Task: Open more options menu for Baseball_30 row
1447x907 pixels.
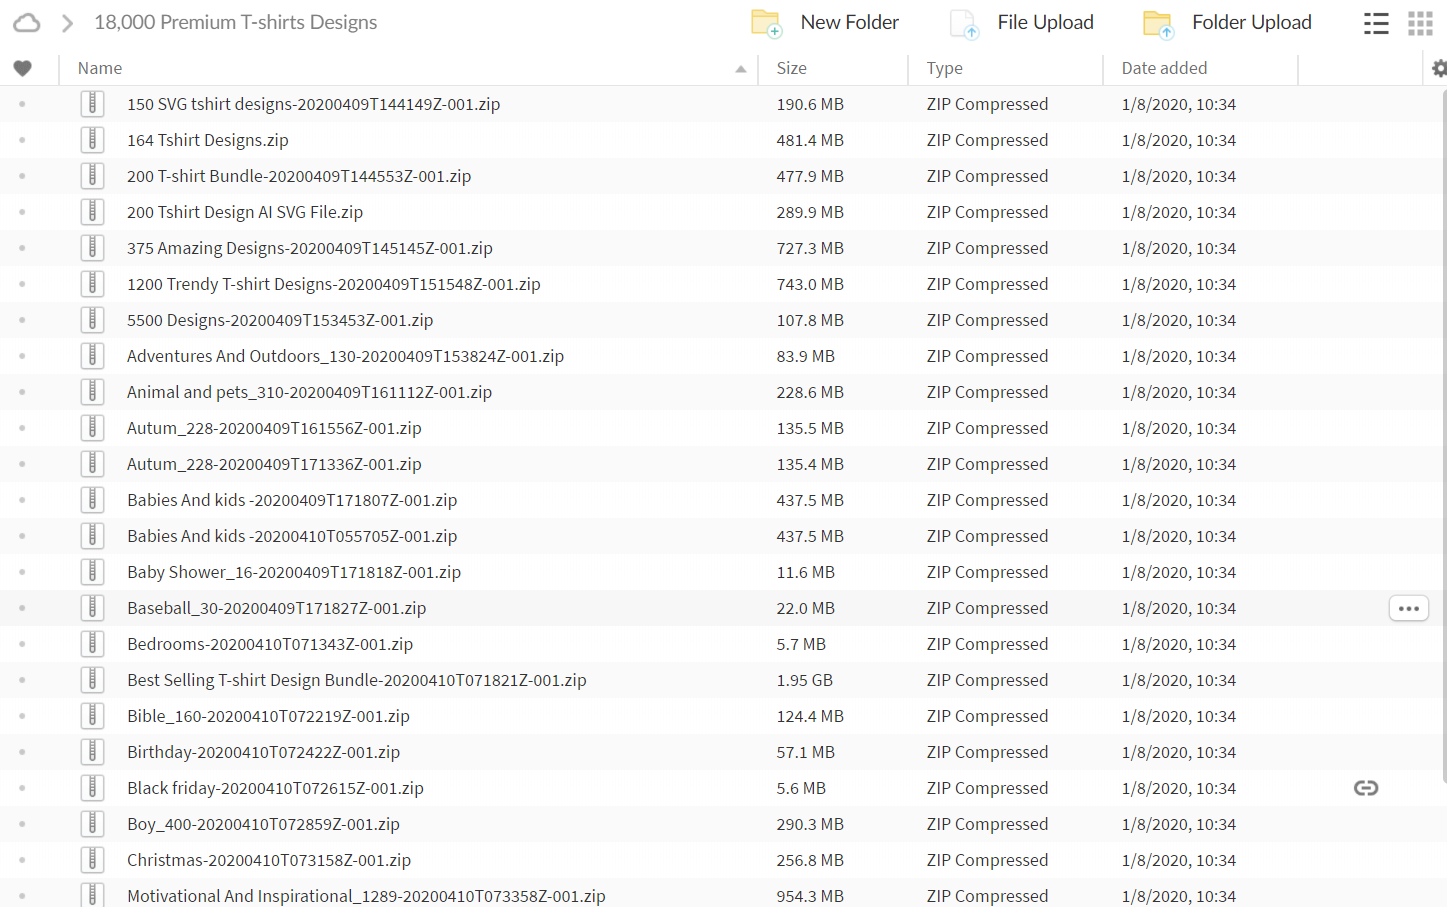Action: 1408,608
